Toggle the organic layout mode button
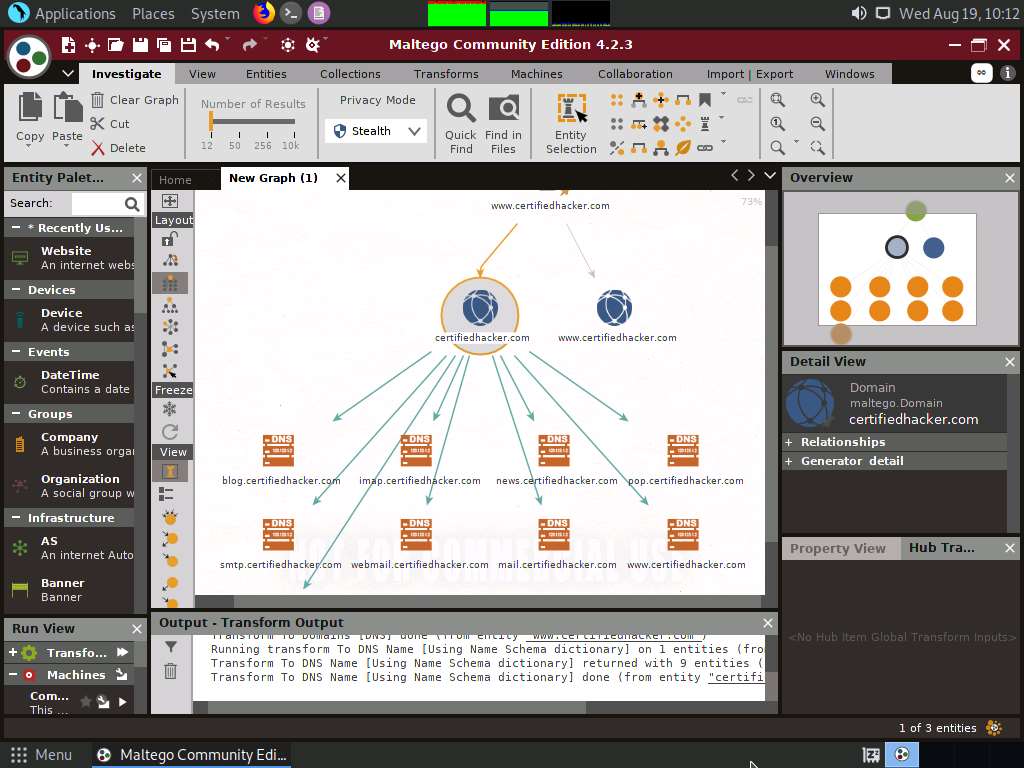Screen dimensions: 1024x768 (170, 349)
